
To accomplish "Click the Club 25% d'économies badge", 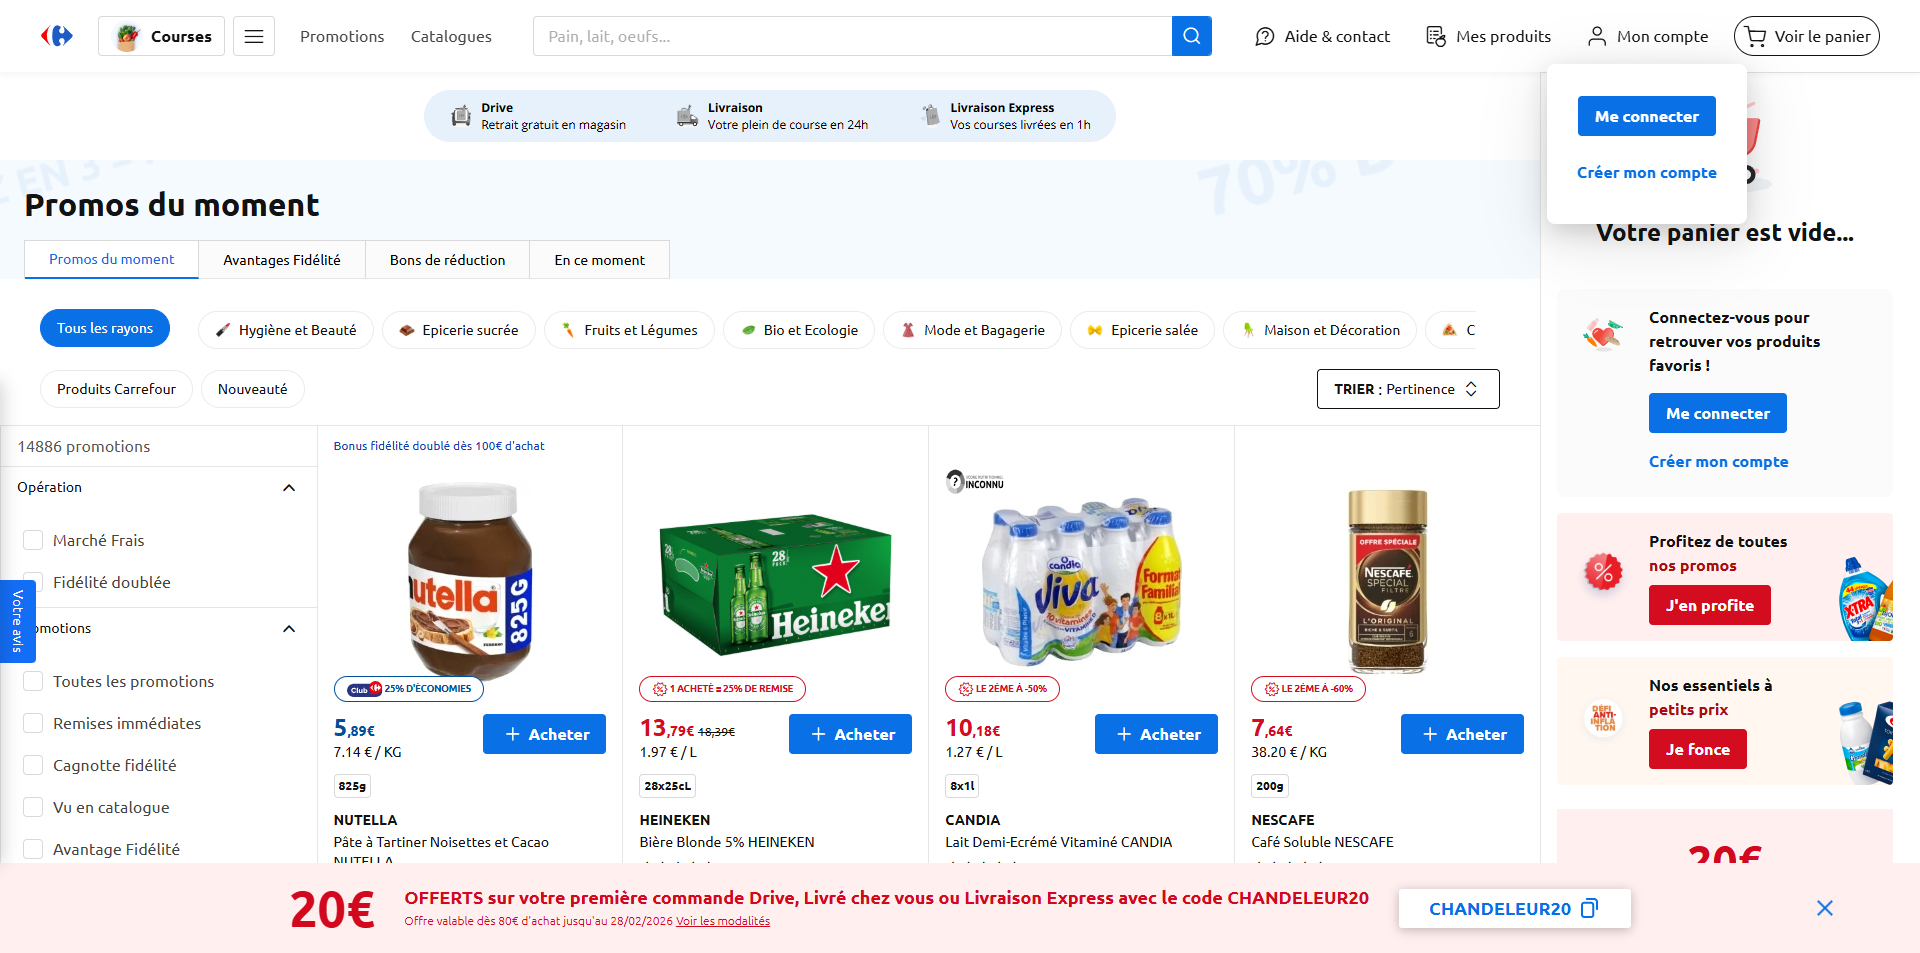I will [x=409, y=689].
